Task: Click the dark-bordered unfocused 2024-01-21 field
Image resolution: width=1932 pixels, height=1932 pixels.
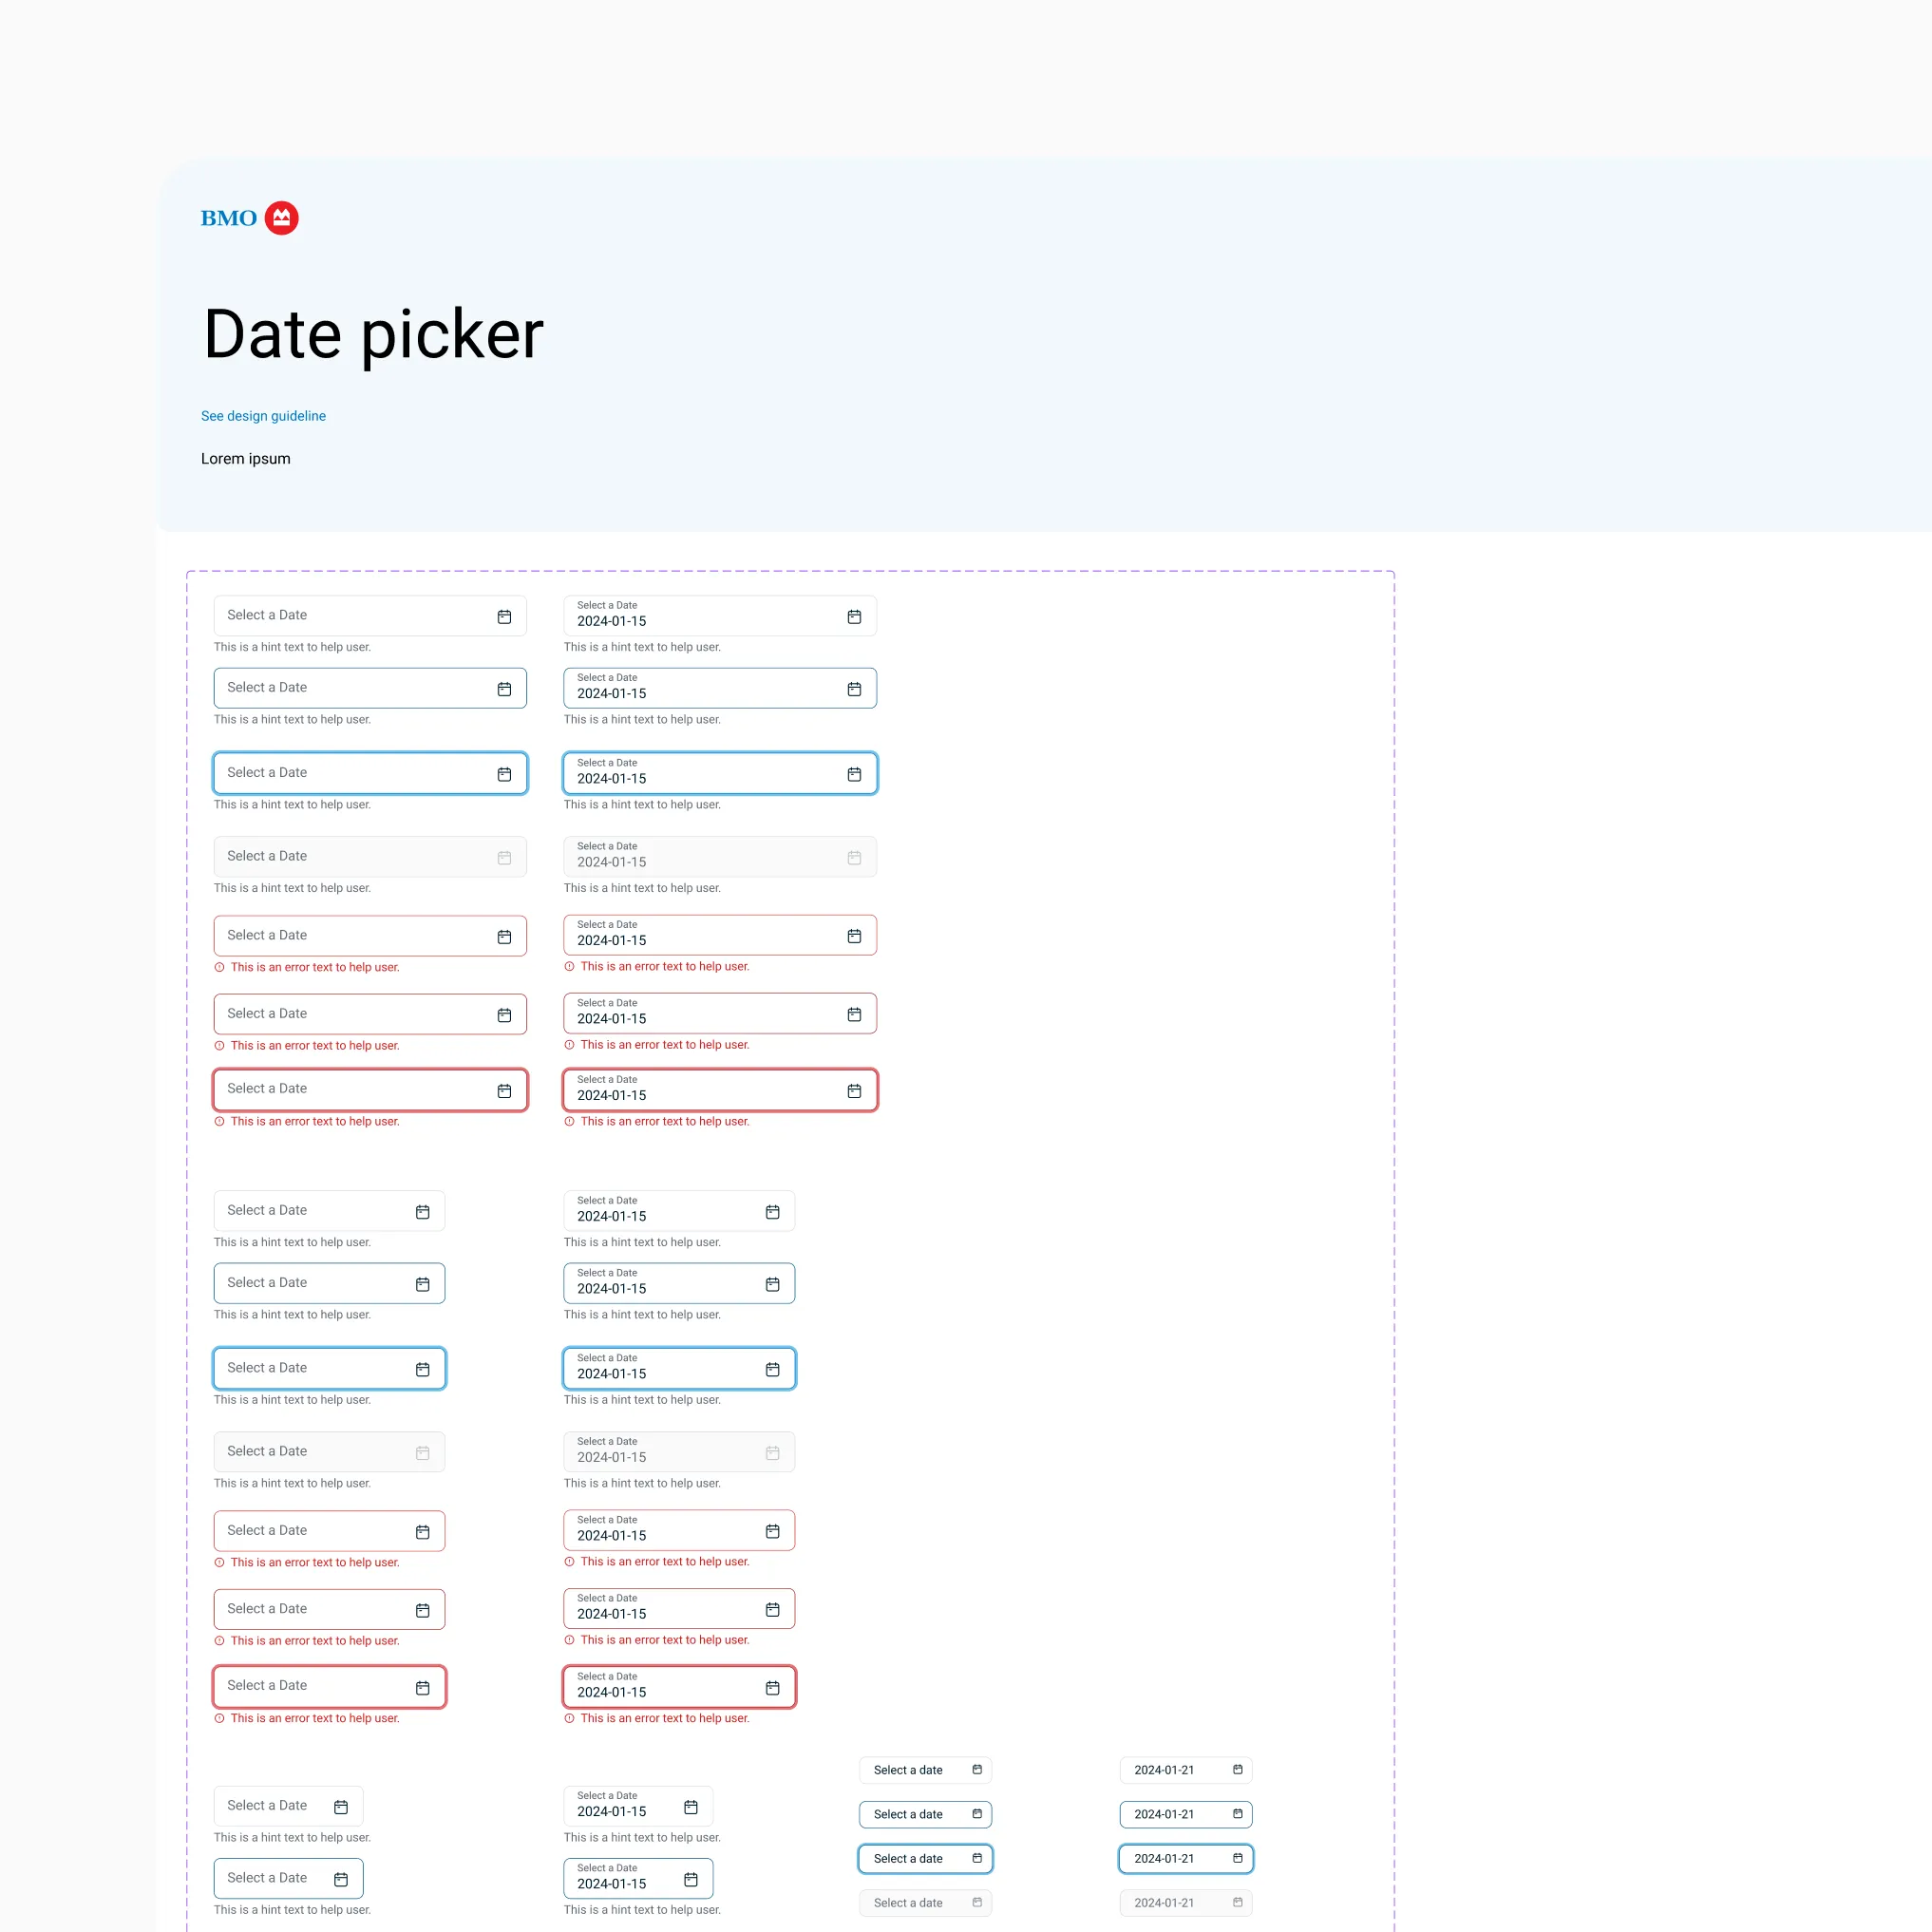Action: (1186, 1814)
